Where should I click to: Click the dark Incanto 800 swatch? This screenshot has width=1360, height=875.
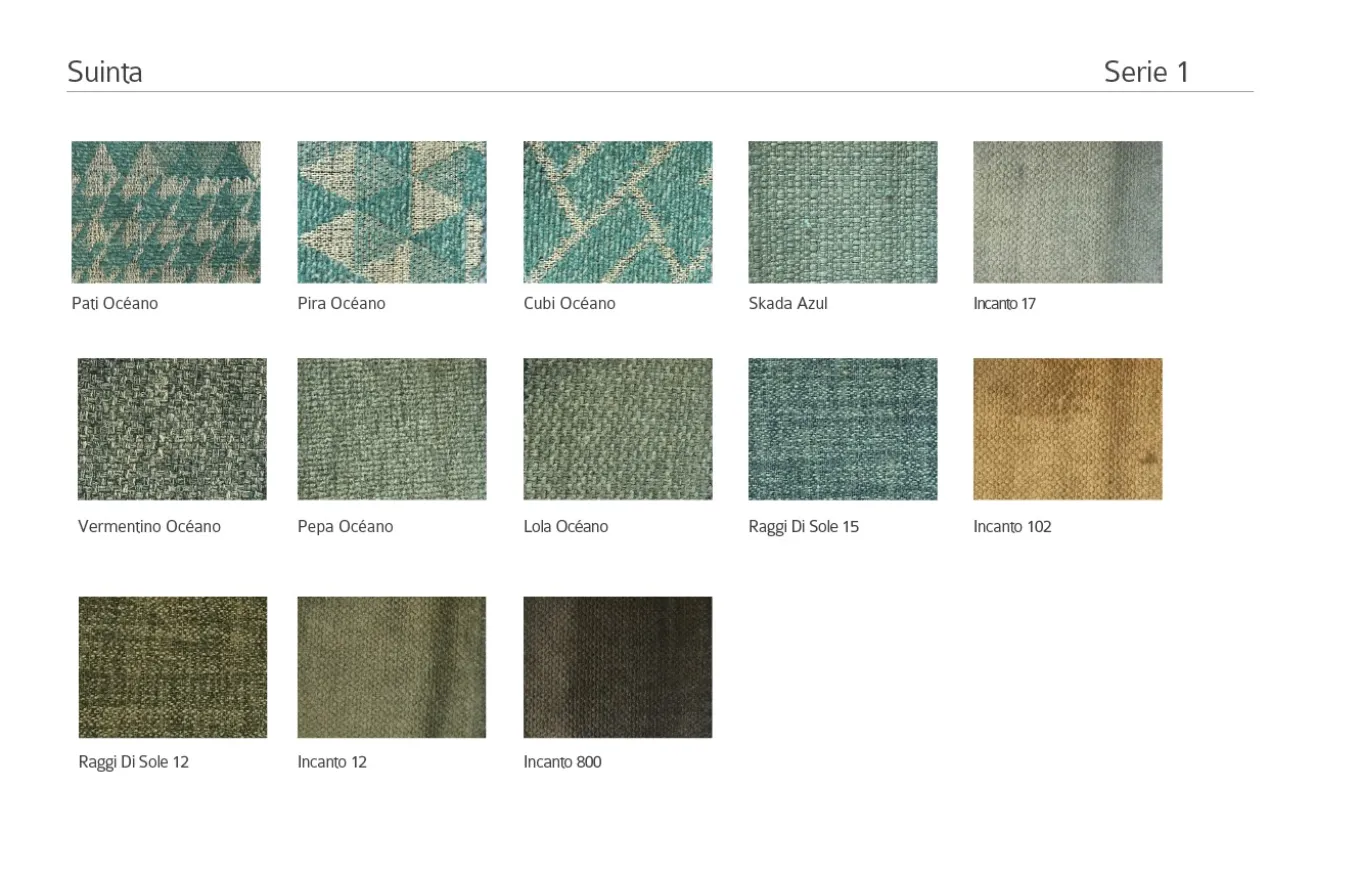618,667
